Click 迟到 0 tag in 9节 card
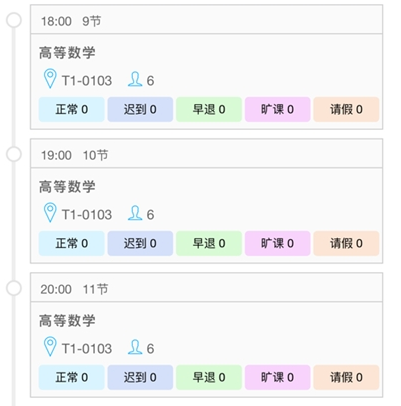This screenshot has height=406, width=401. click(140, 109)
